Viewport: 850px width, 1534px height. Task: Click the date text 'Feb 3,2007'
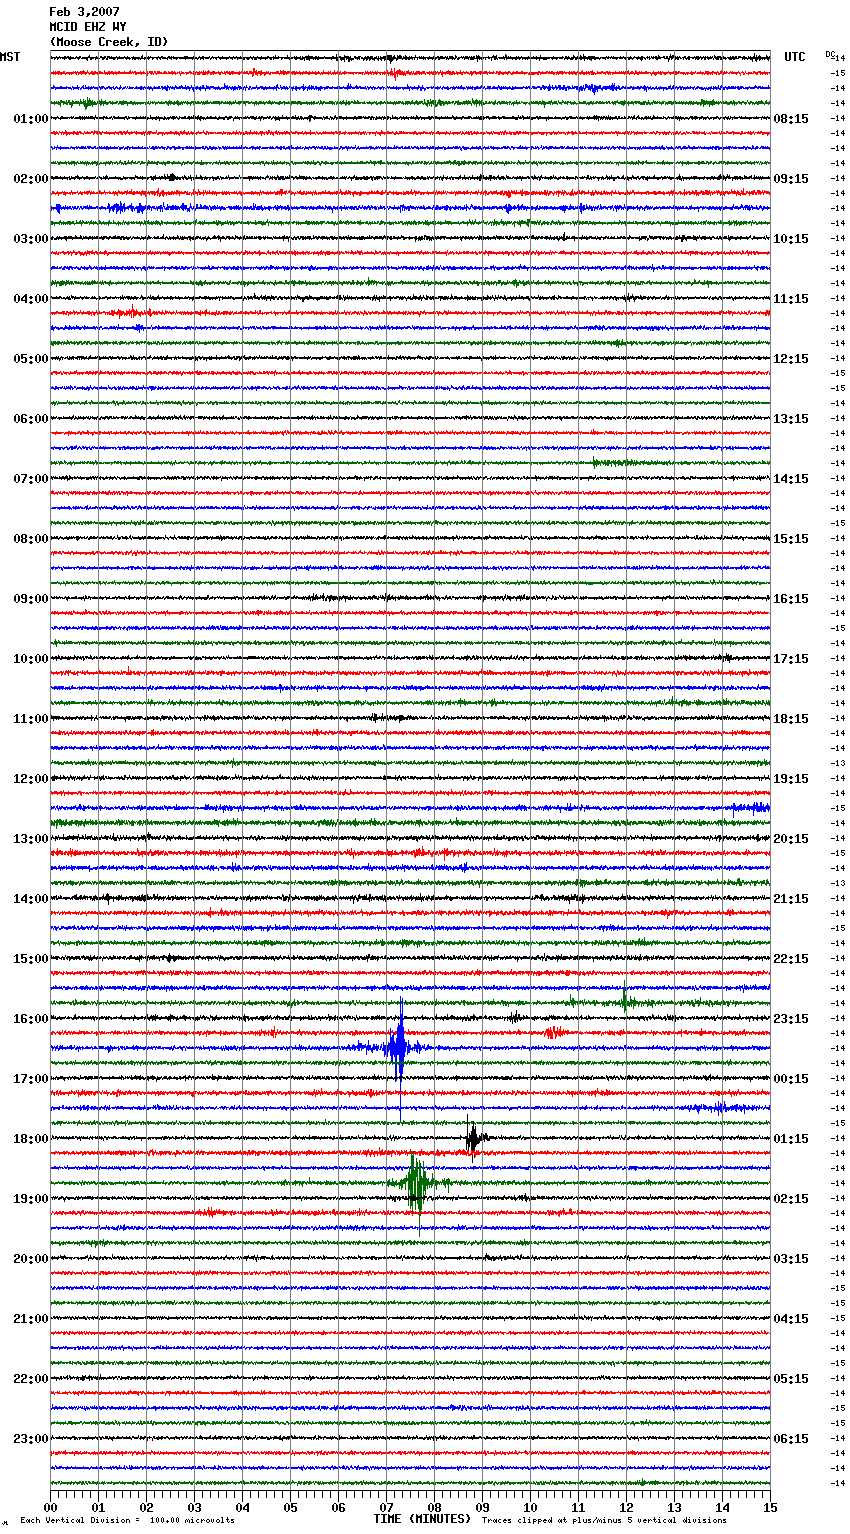click(84, 12)
